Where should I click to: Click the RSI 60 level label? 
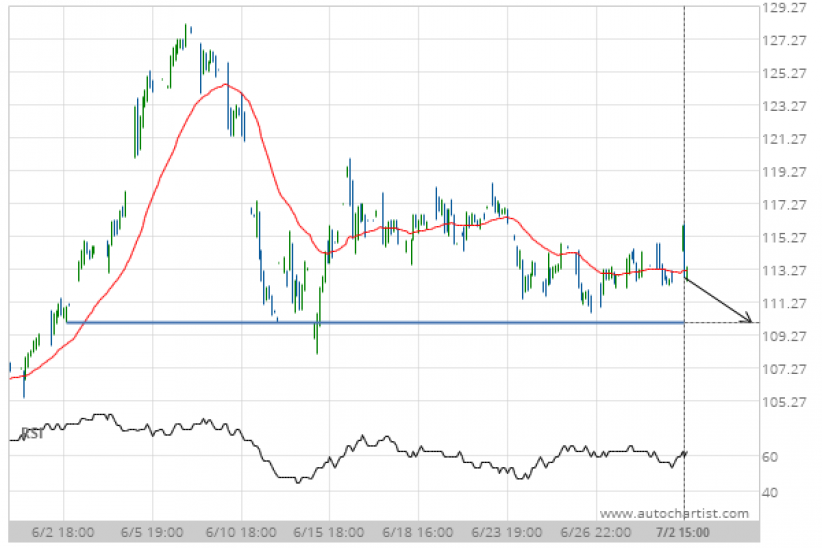point(770,457)
